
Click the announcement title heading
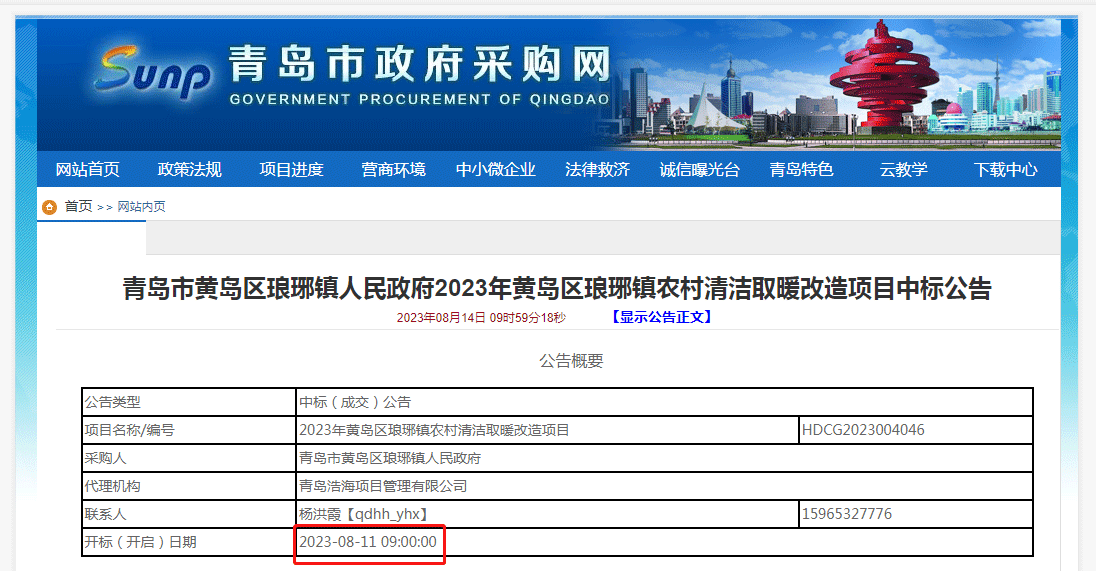[557, 288]
